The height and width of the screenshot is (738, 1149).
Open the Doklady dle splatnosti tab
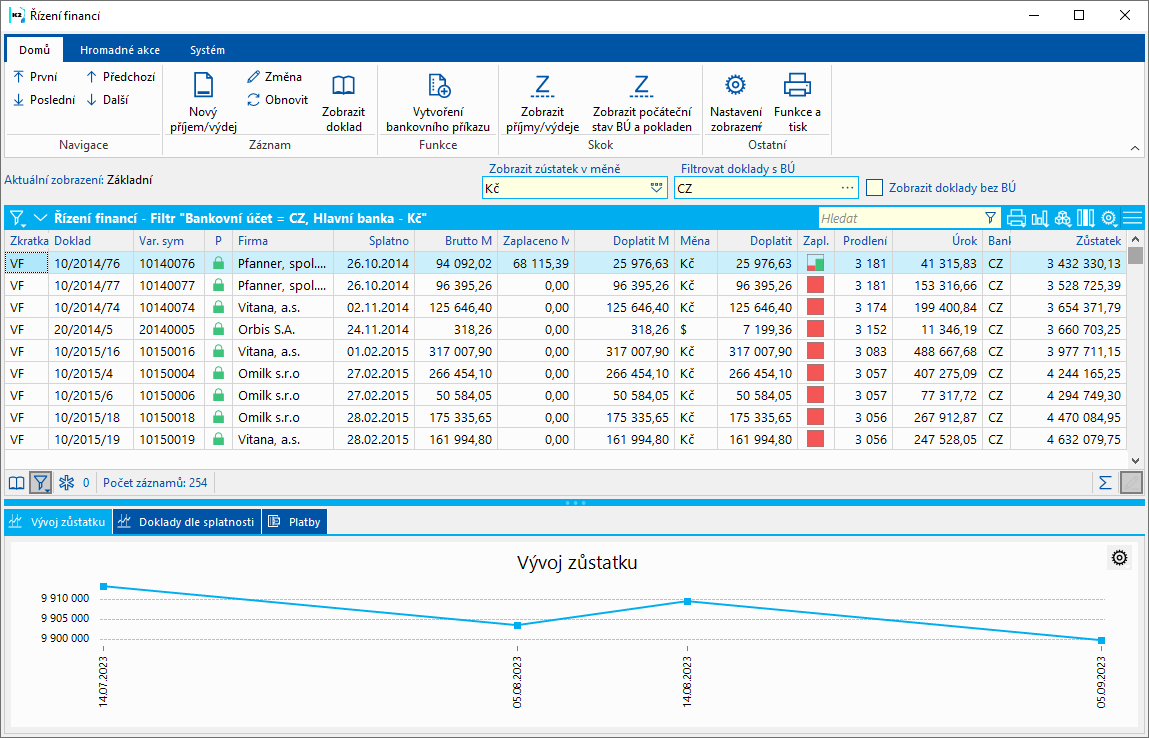(x=187, y=522)
